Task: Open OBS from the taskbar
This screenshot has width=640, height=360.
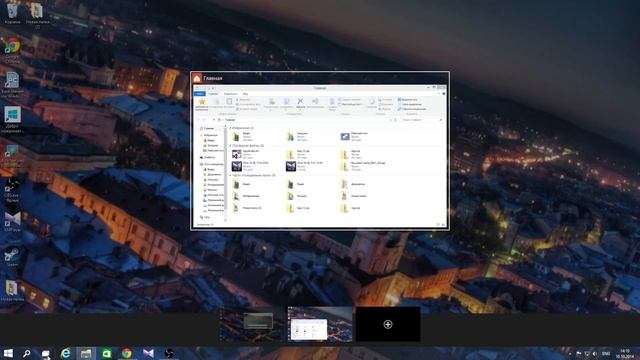Action: click(169, 353)
